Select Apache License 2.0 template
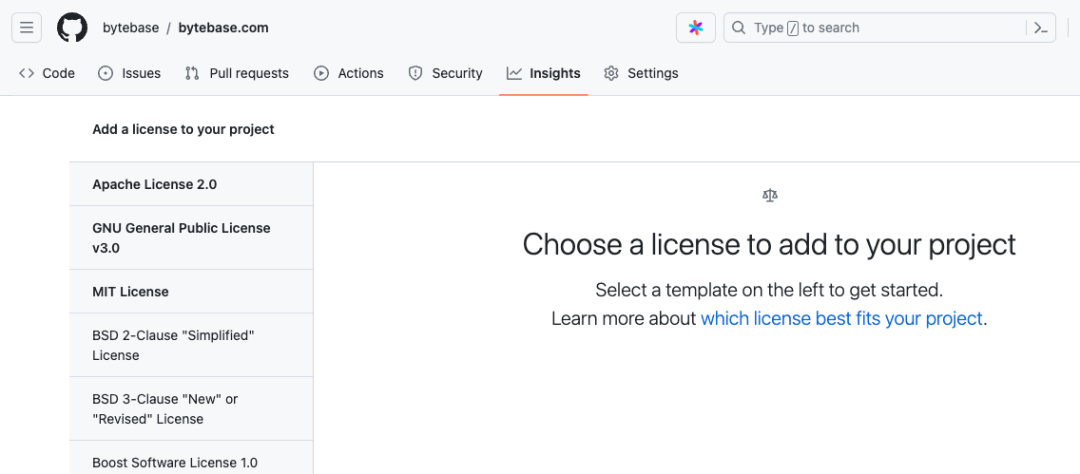This screenshot has width=1080, height=474. 191,185
